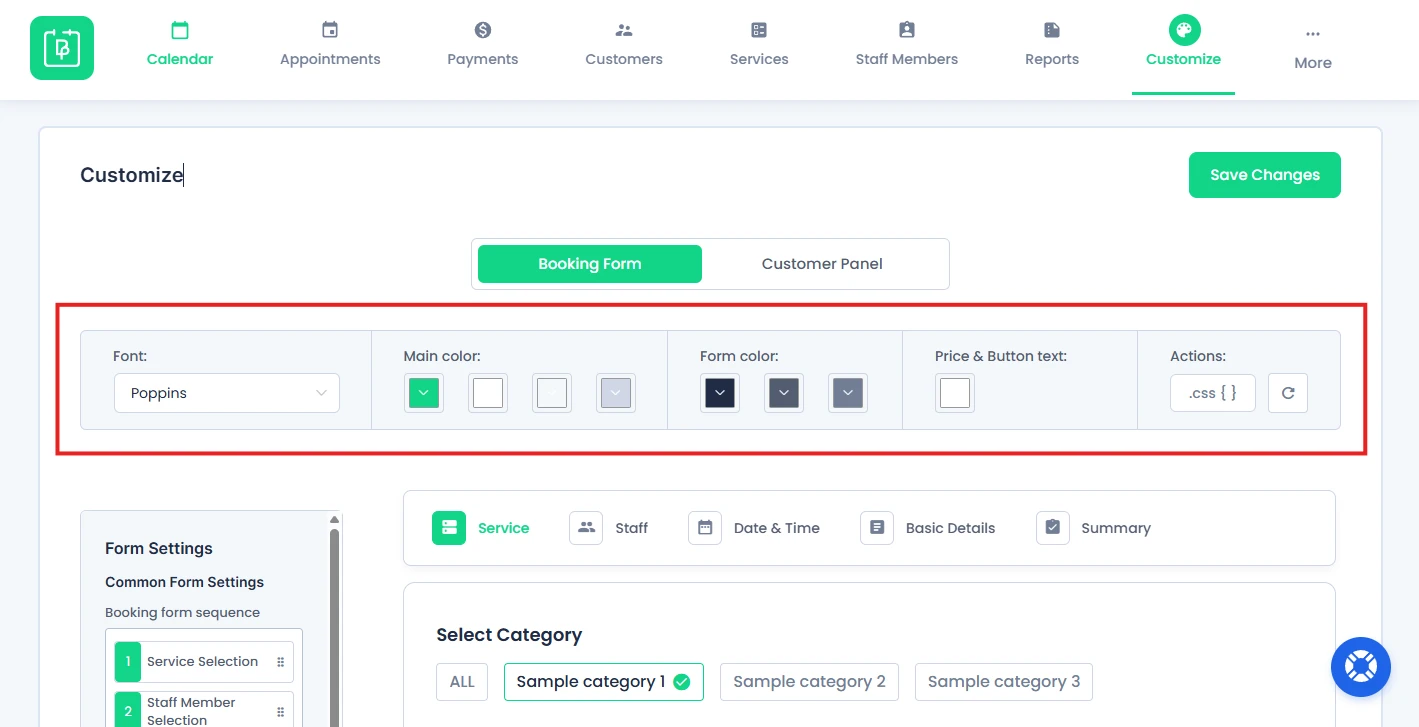Open the green Main color picker
Viewport: 1419px width, 727px height.
pos(424,393)
